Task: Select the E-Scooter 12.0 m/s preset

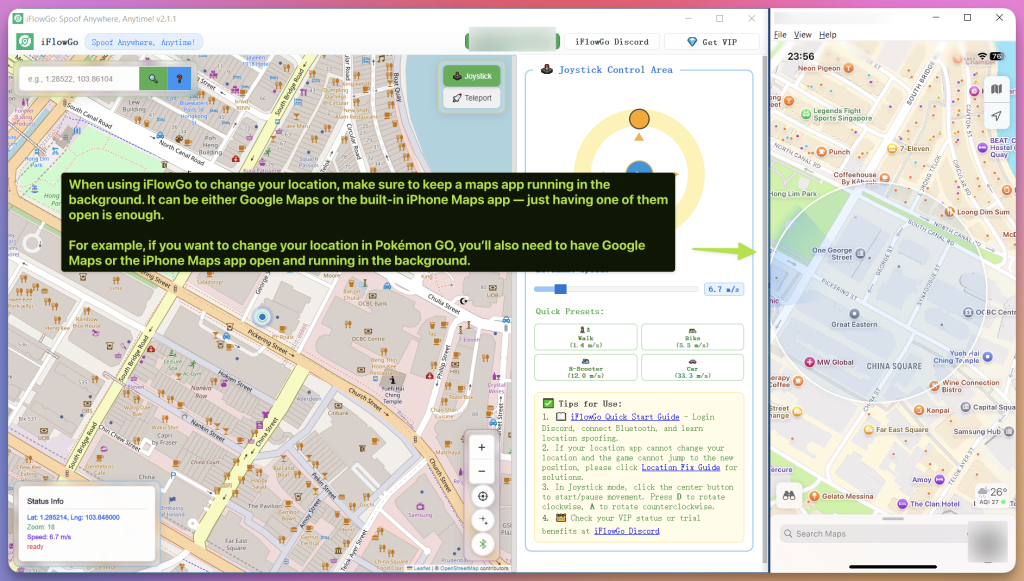Action: (x=586, y=368)
